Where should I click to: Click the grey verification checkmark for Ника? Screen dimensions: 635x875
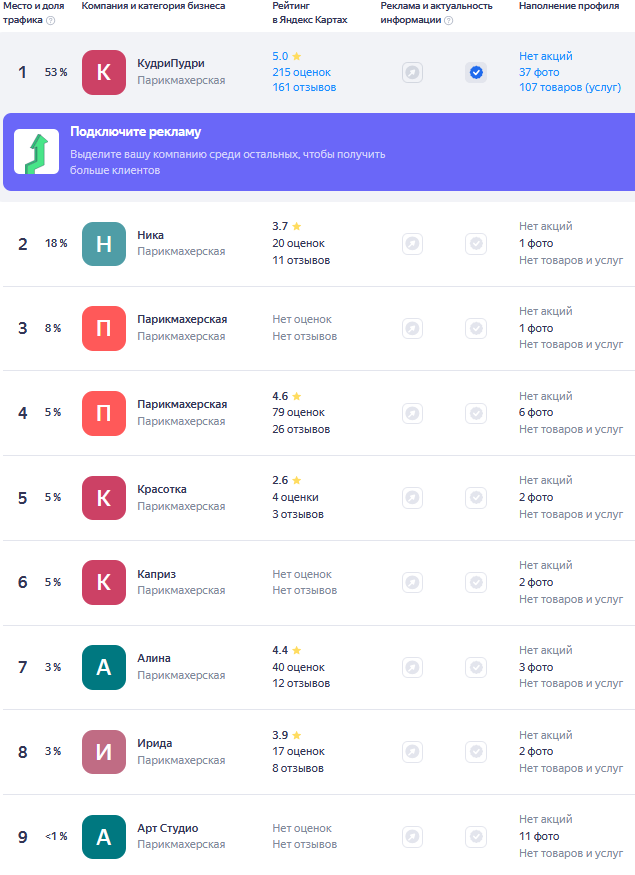point(476,244)
